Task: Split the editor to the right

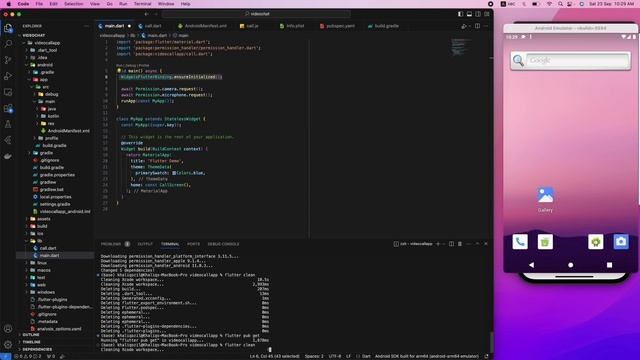Action: point(477,26)
